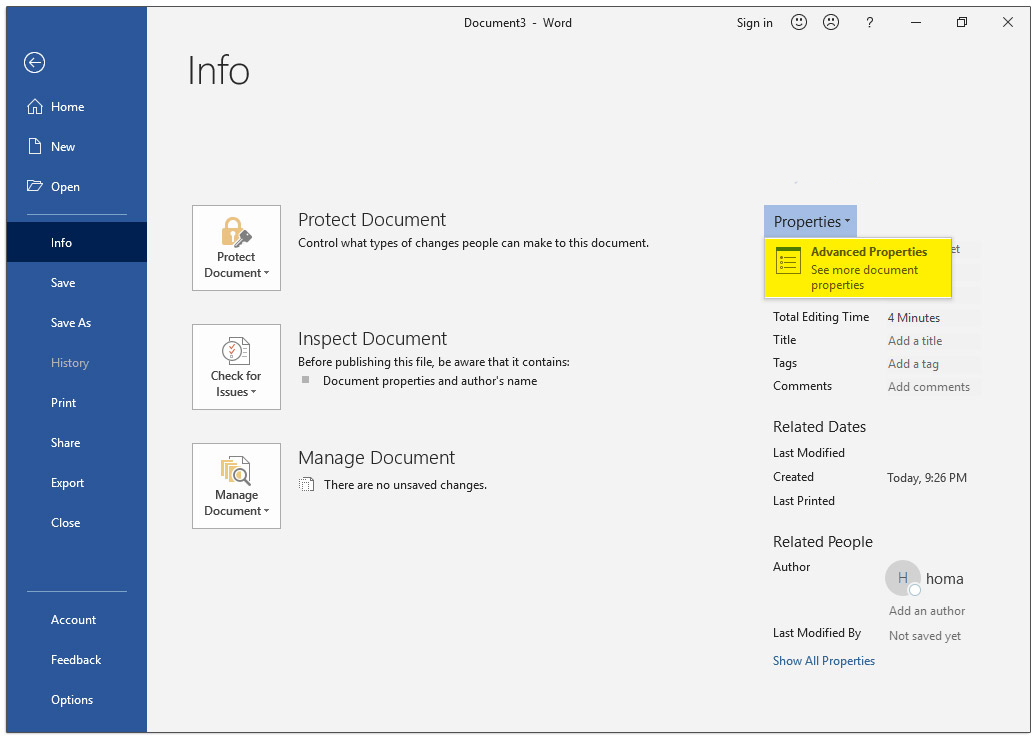Minimize the Word window

click(x=916, y=22)
